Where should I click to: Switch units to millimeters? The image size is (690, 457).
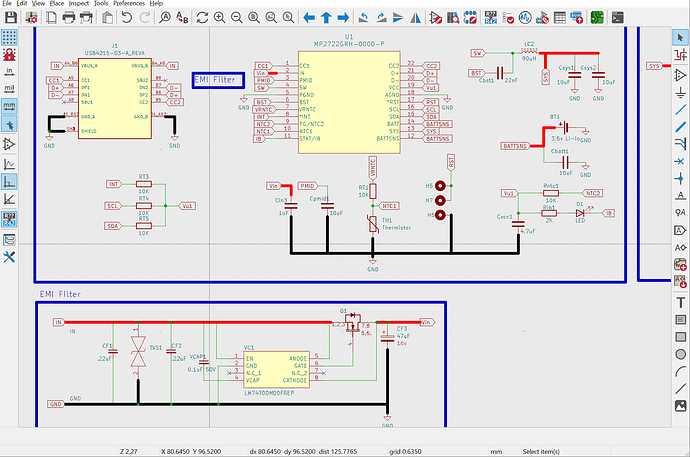[9, 104]
